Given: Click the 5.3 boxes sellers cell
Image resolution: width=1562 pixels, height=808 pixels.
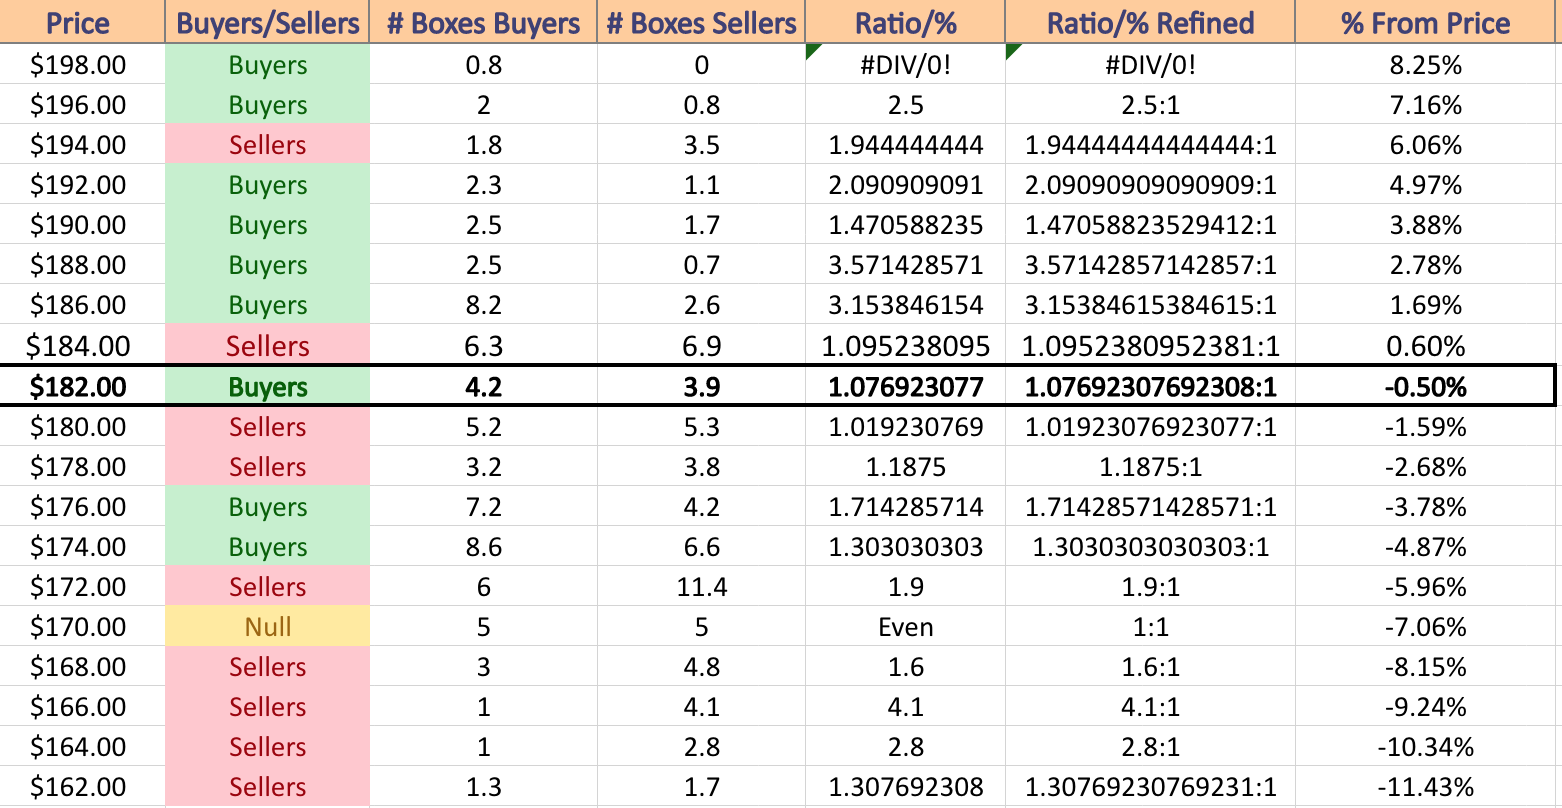Looking at the screenshot, I should click(701, 427).
